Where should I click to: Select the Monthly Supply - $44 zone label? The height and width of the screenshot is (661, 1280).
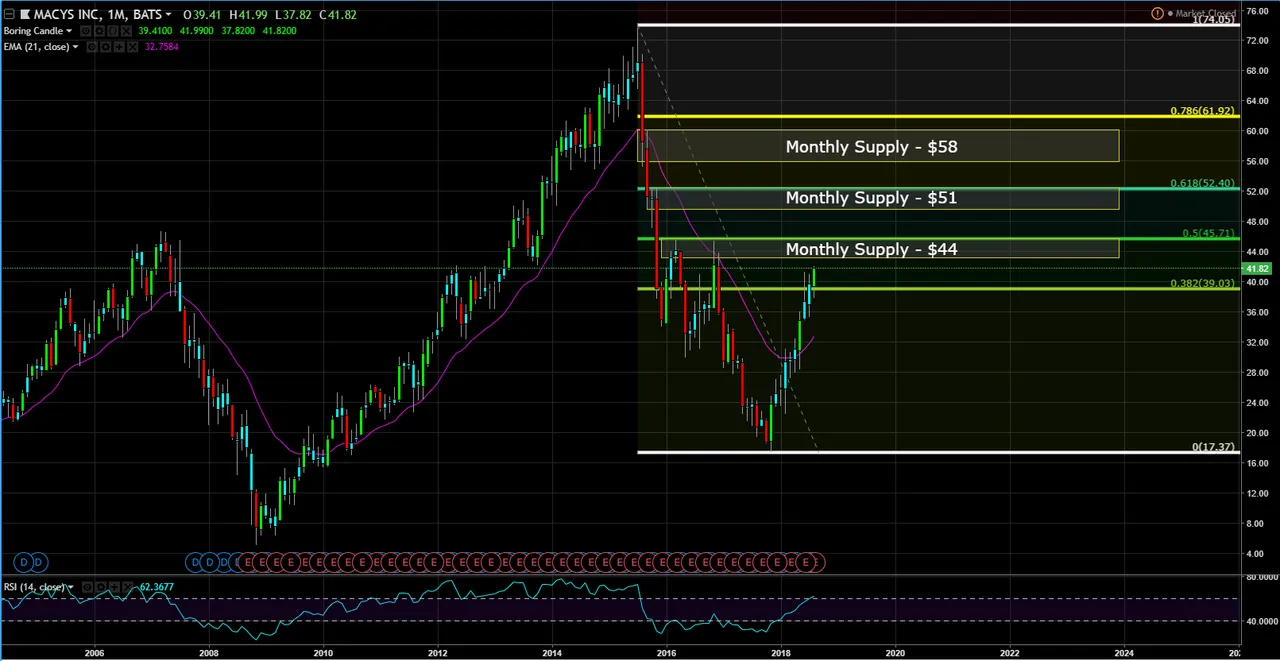point(871,249)
